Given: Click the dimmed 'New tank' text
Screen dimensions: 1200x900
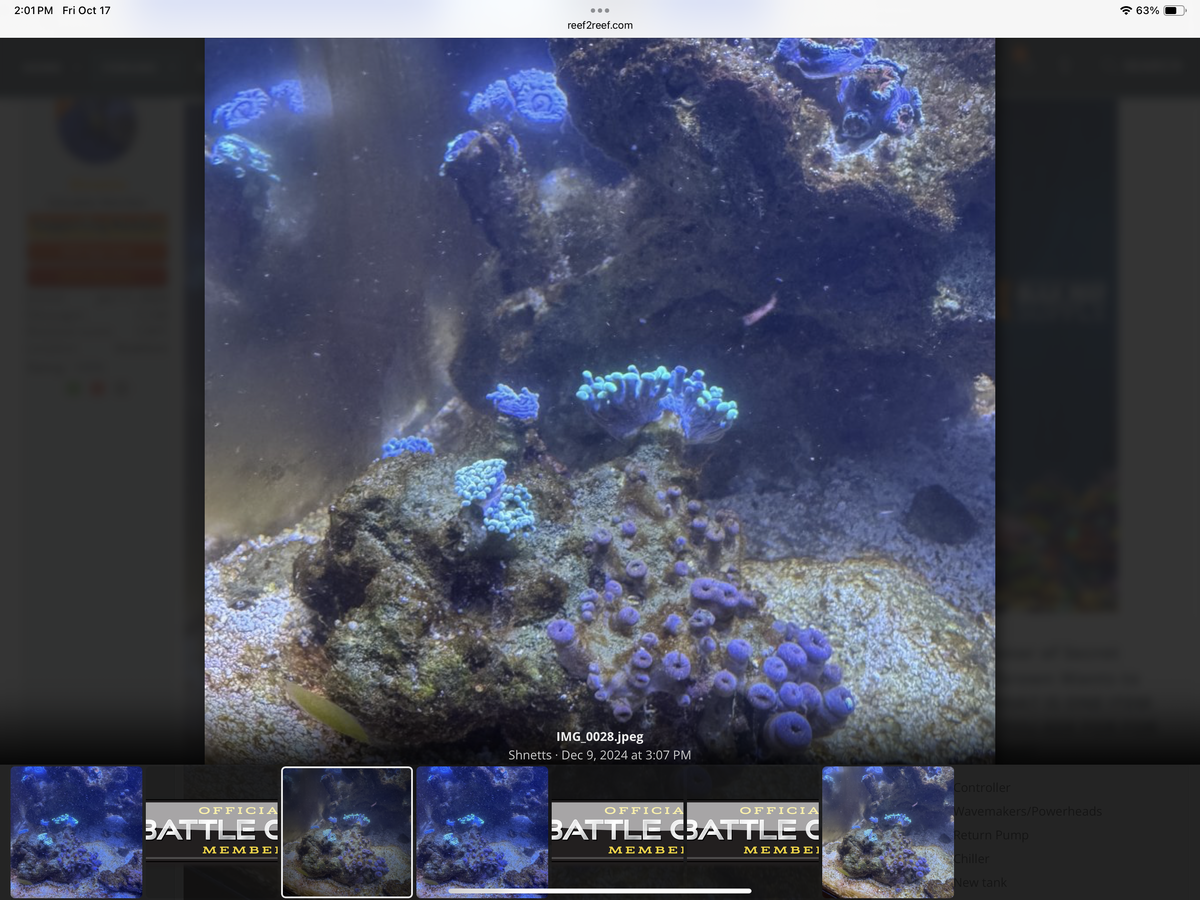Looking at the screenshot, I should pyautogui.click(x=980, y=883).
